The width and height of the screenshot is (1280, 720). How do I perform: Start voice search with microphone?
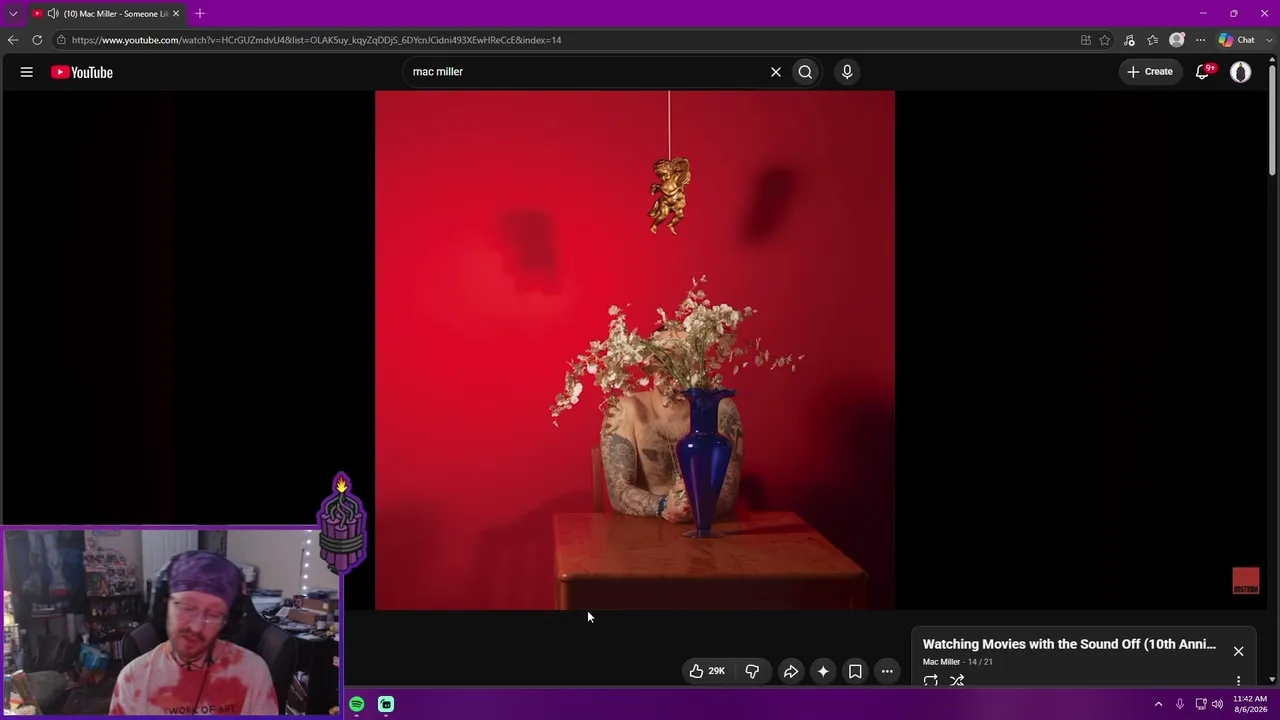pyautogui.click(x=847, y=72)
